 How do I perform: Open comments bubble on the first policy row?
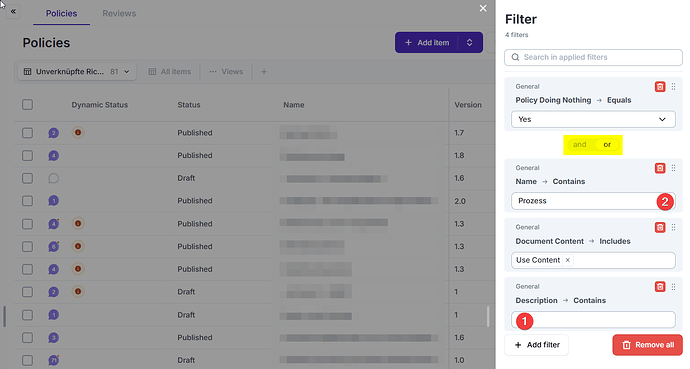(53, 133)
